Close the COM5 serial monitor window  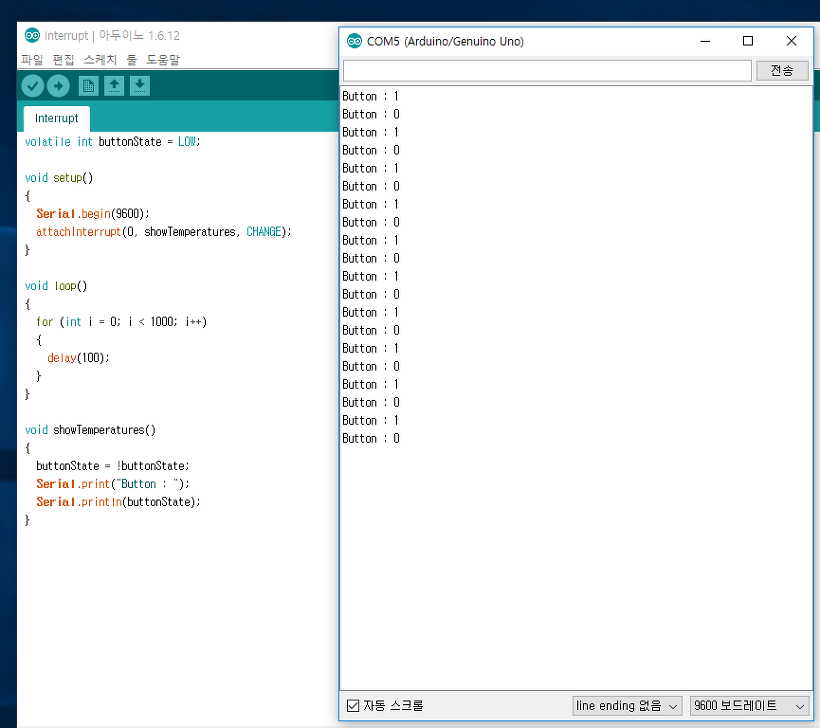[792, 41]
